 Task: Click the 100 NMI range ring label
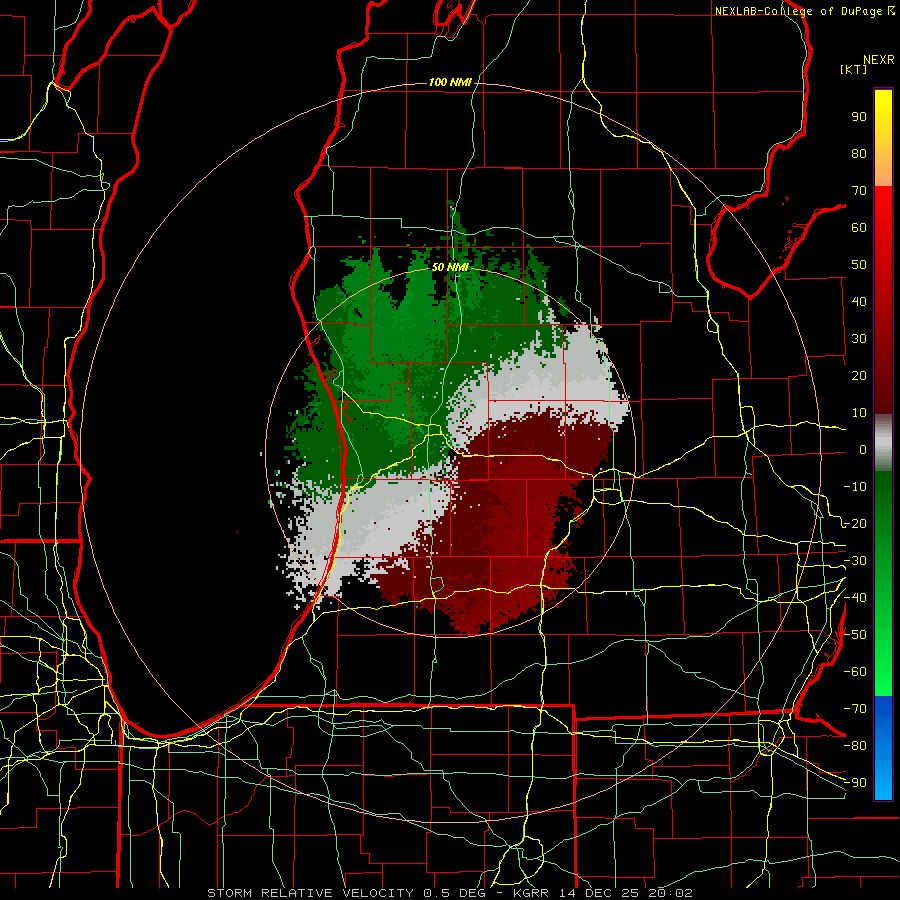[450, 82]
